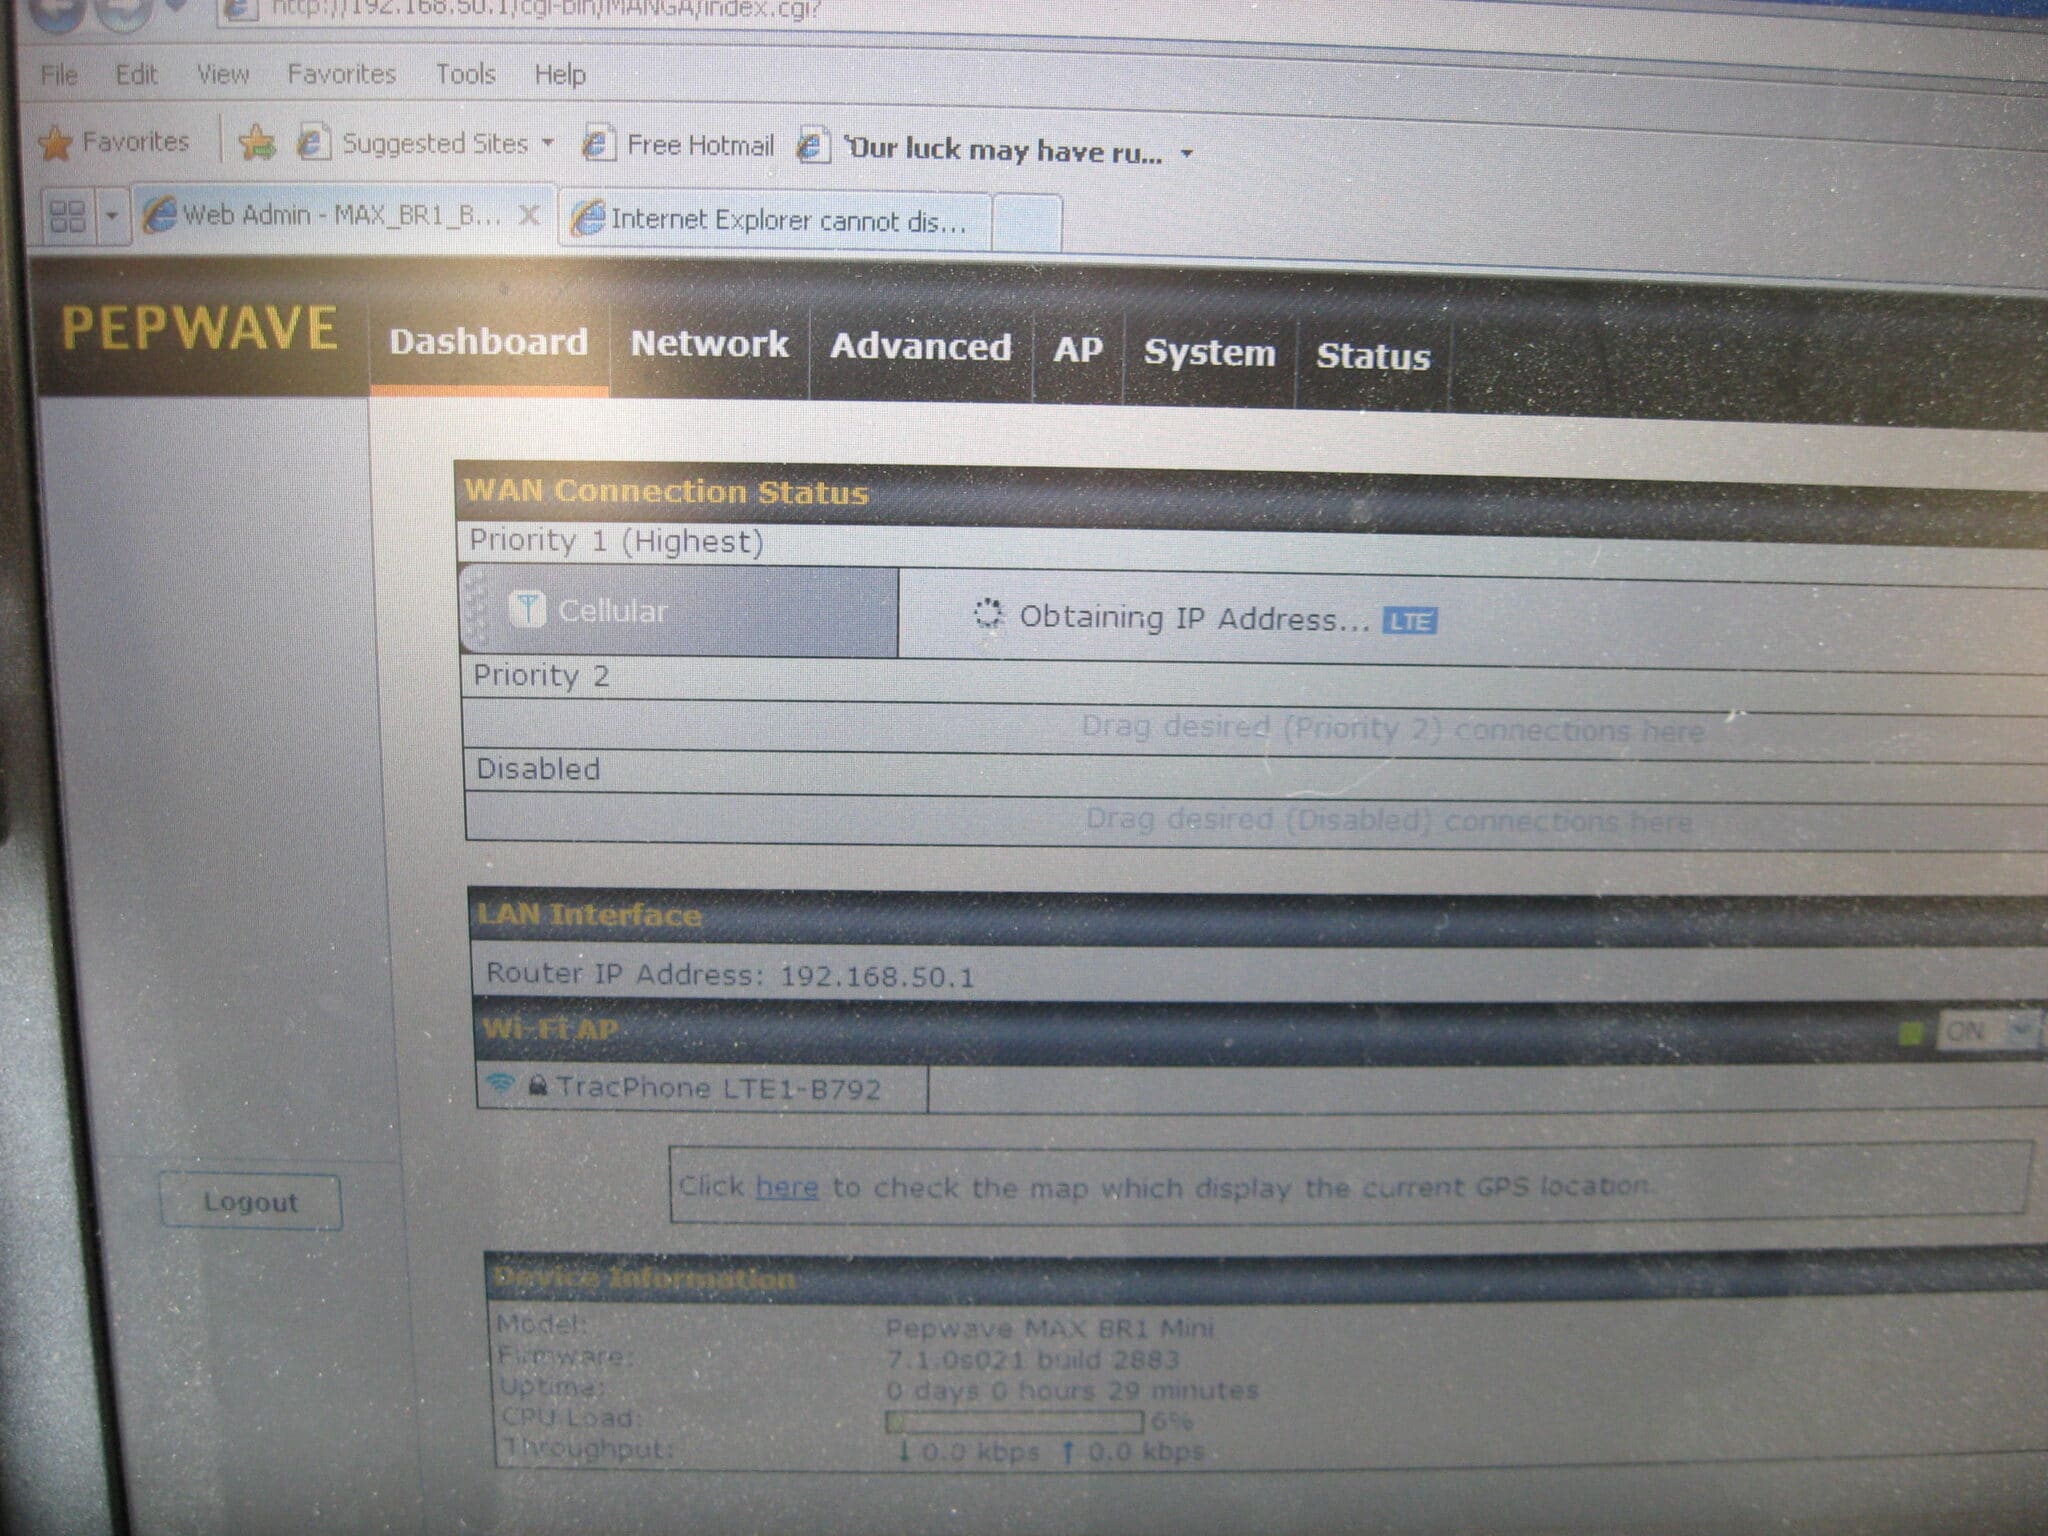Click the Favorites star icon
2048x1536 pixels.
(x=56, y=143)
